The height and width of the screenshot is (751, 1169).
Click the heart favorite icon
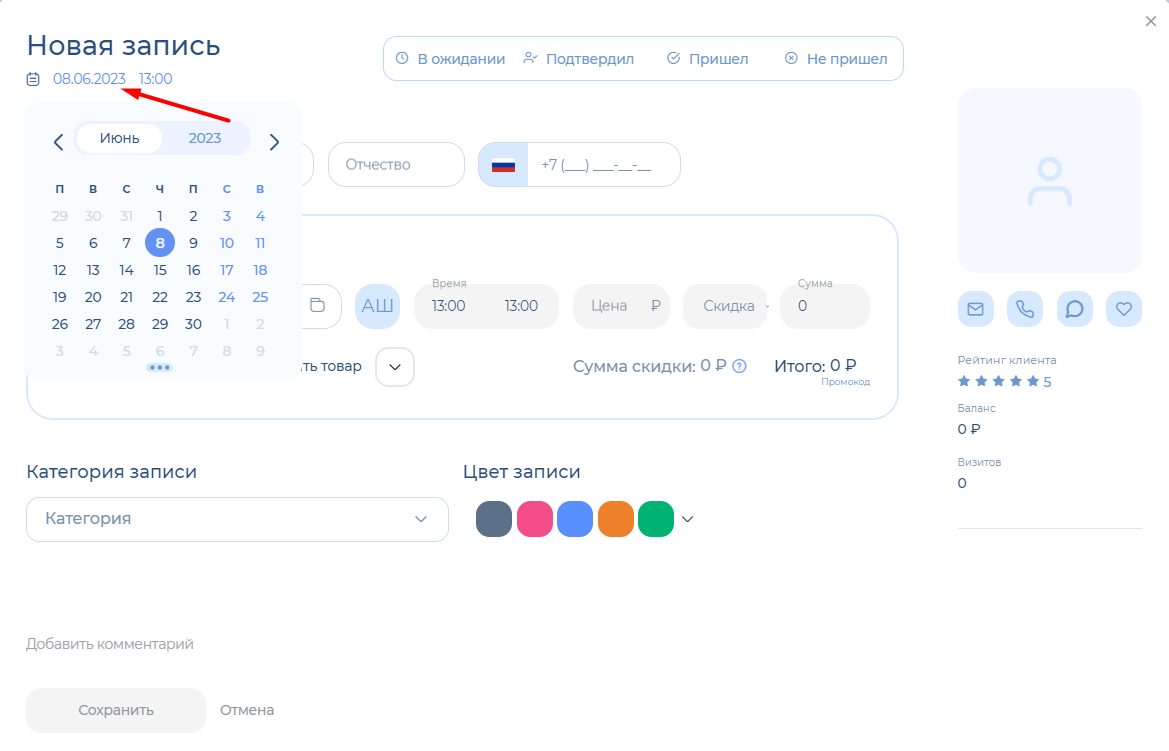1124,309
